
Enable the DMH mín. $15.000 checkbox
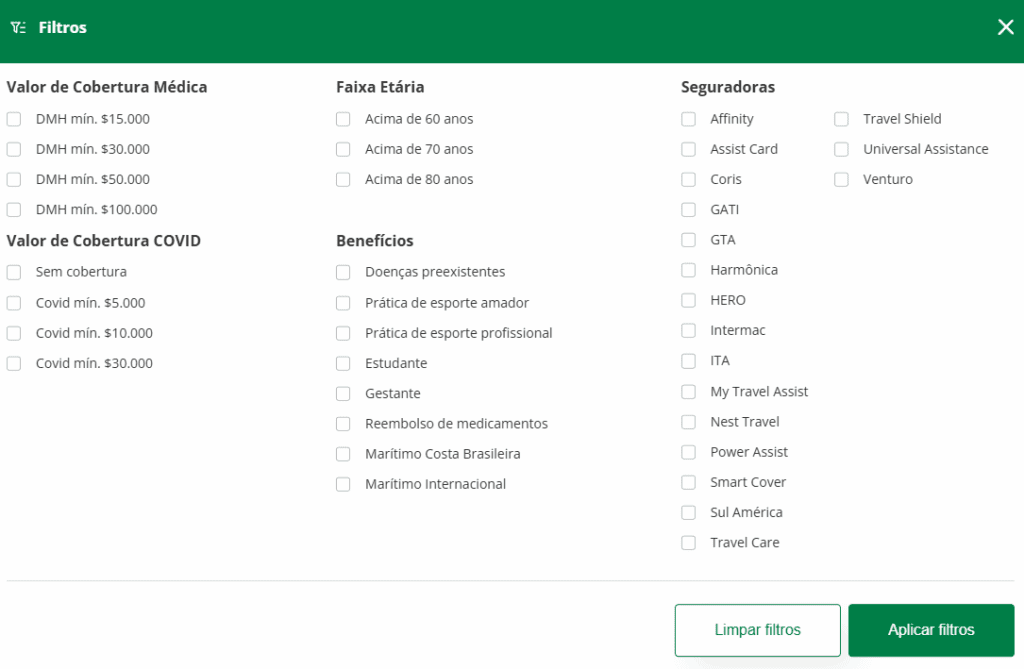pos(14,119)
